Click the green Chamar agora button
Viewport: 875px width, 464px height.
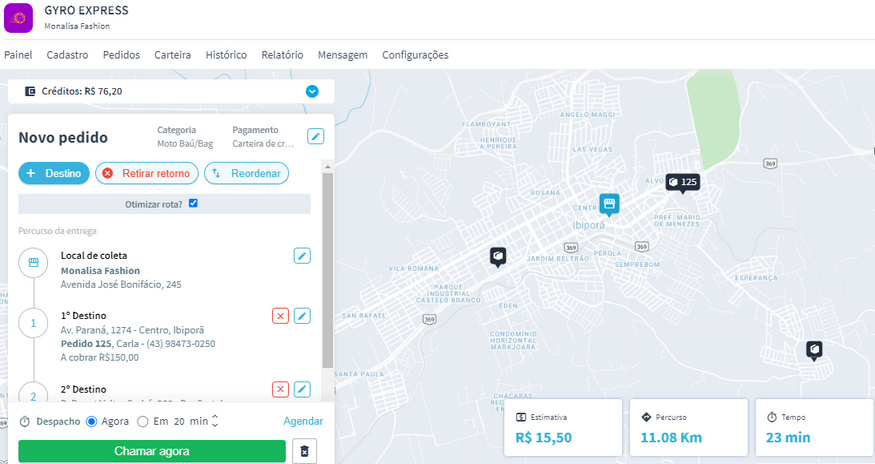click(x=151, y=451)
